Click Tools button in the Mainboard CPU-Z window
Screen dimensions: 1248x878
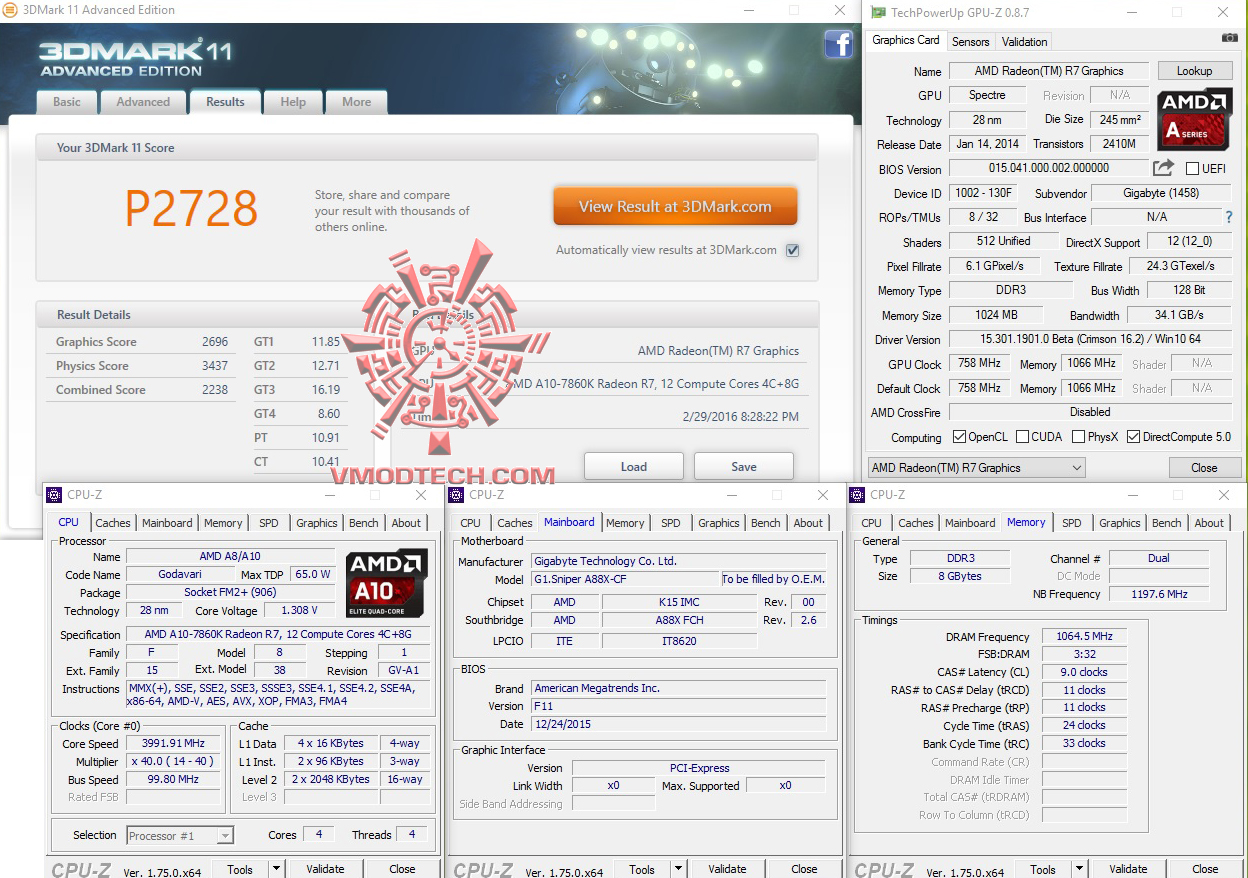pyautogui.click(x=642, y=869)
